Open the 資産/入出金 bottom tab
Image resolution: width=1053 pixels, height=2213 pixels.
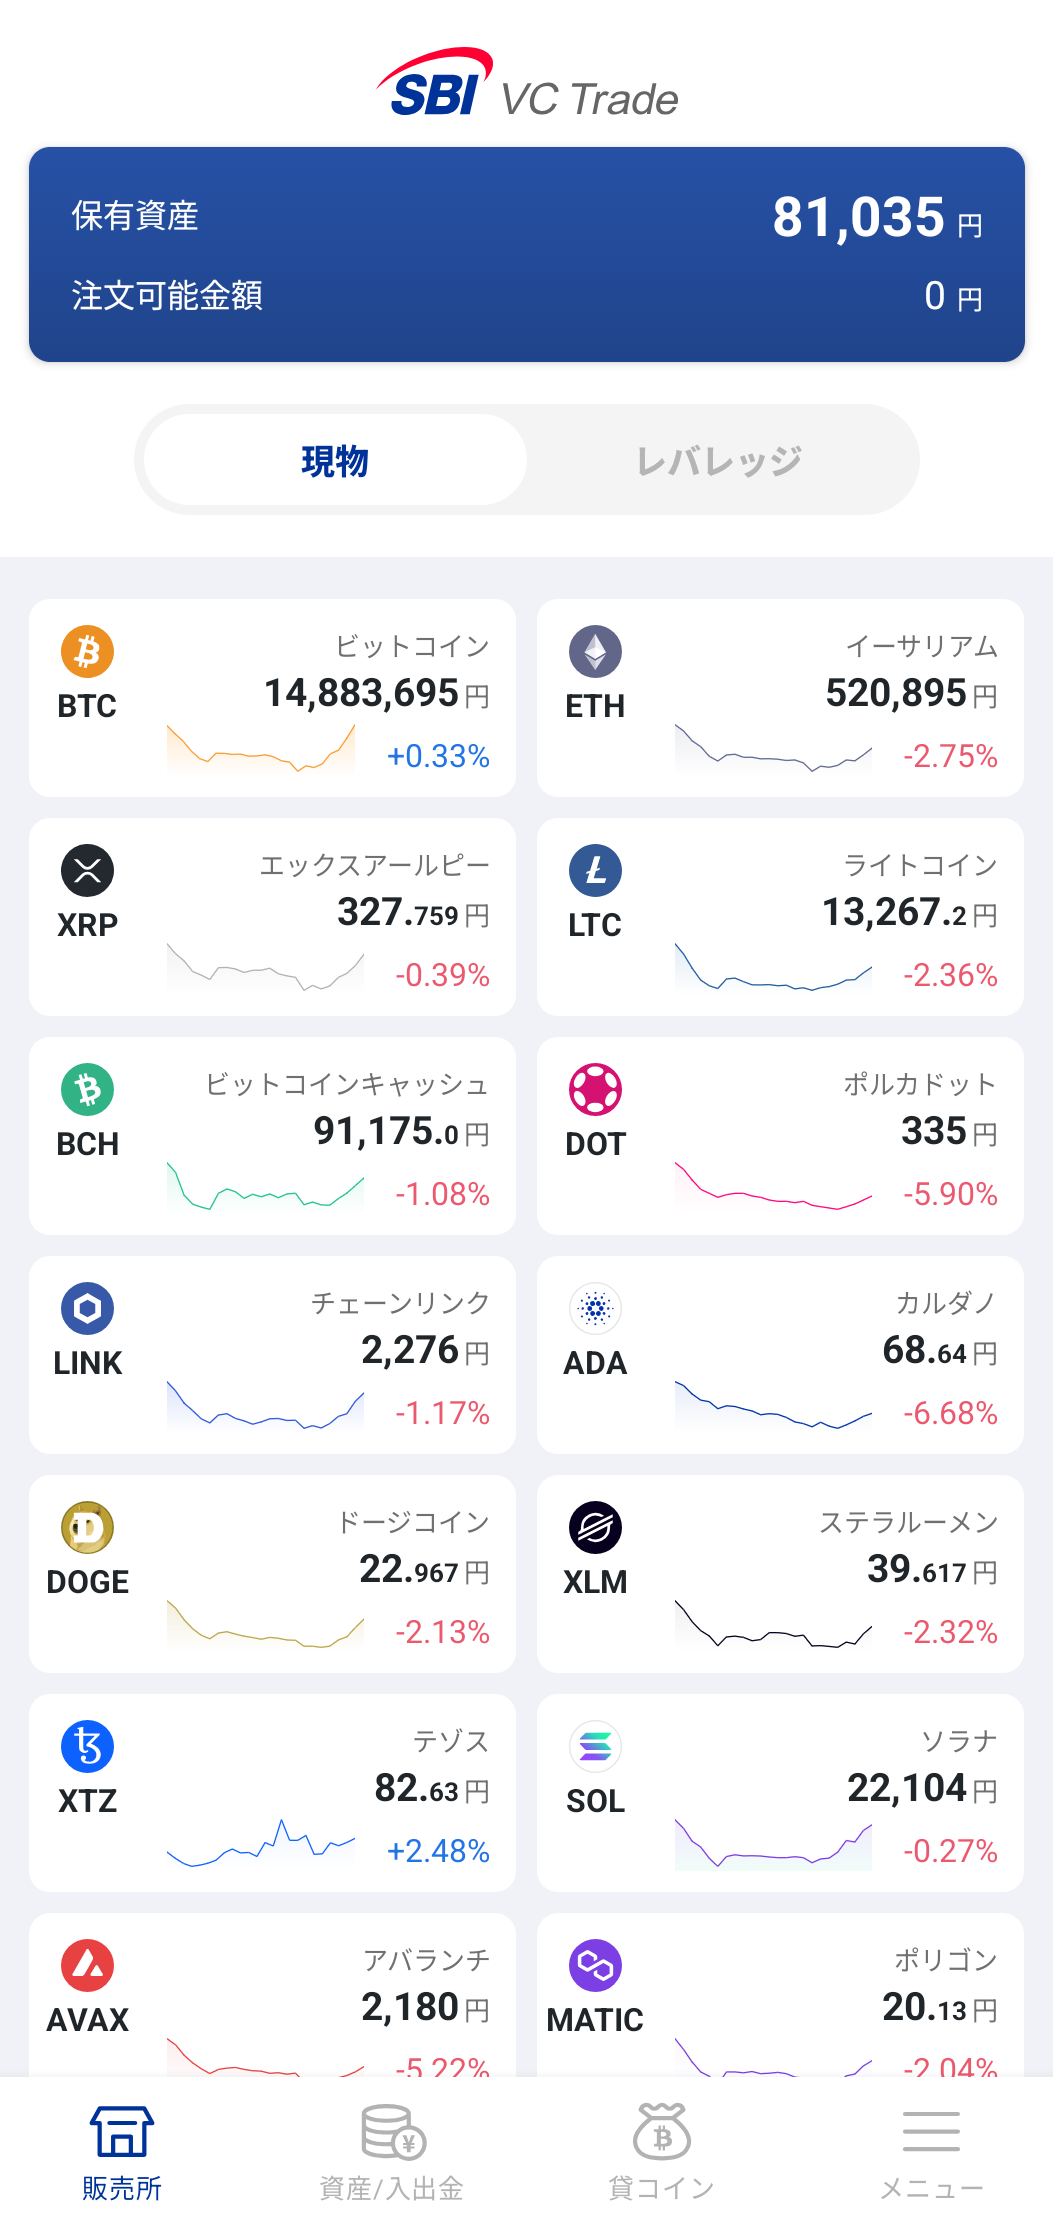pos(392,2150)
